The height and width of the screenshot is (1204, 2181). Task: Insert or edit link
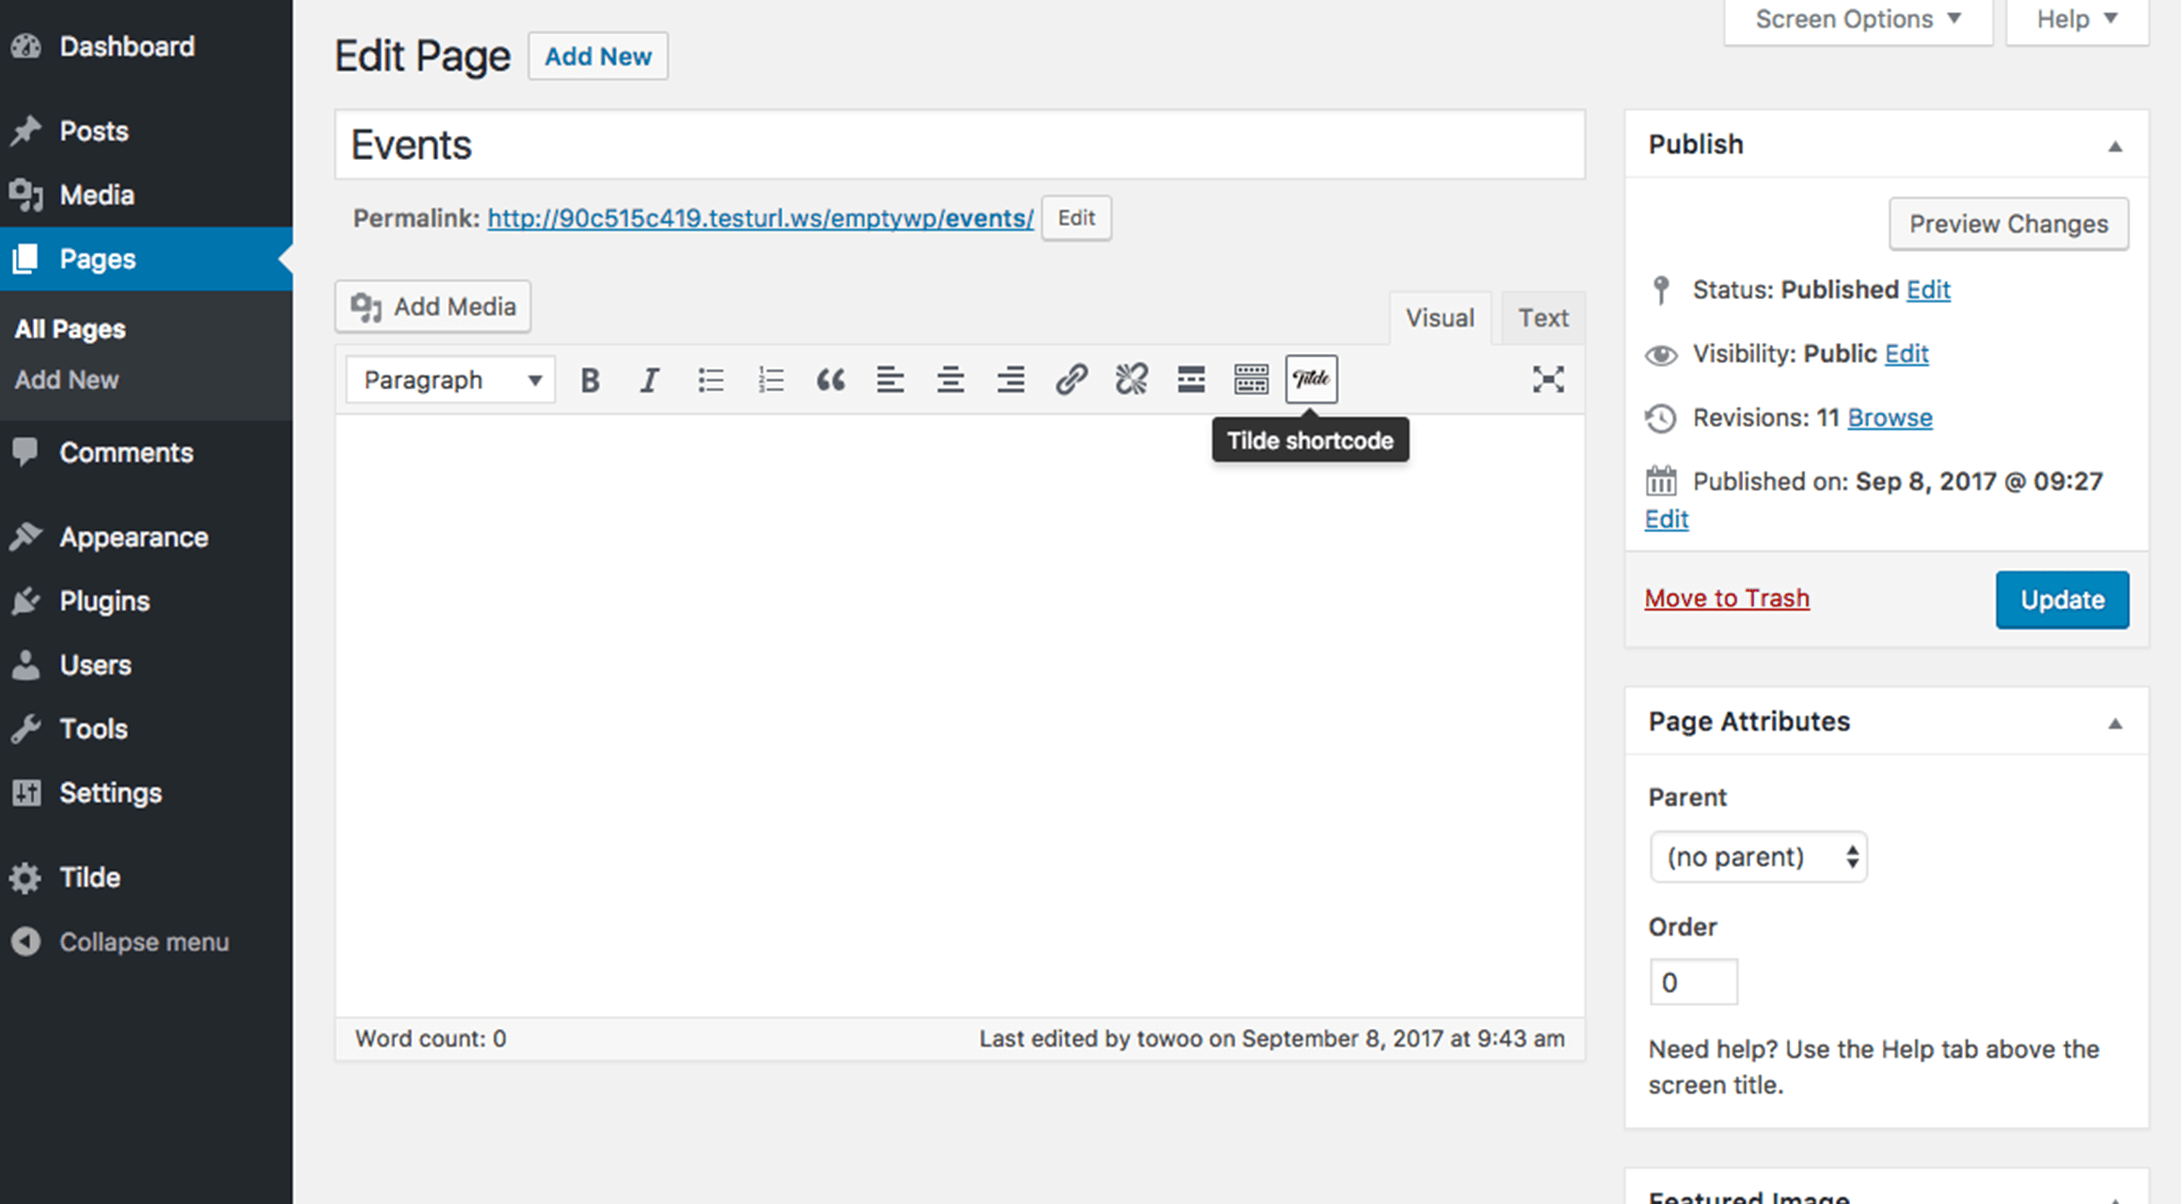tap(1071, 380)
